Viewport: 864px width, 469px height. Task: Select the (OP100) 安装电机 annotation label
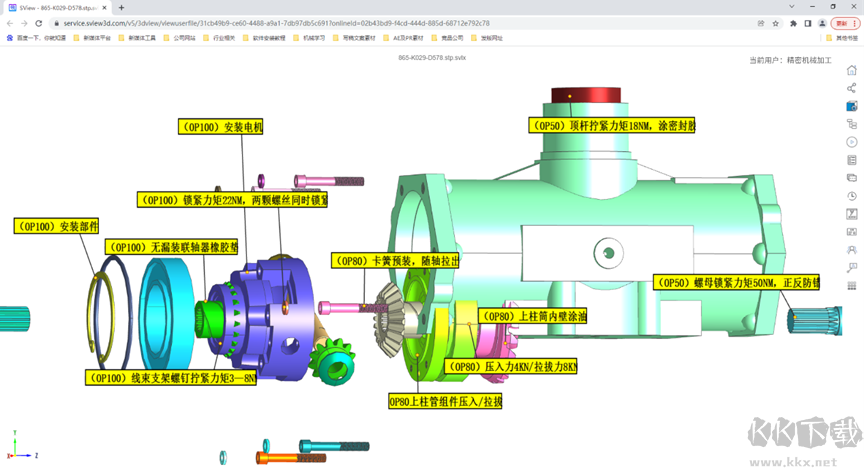point(220,127)
